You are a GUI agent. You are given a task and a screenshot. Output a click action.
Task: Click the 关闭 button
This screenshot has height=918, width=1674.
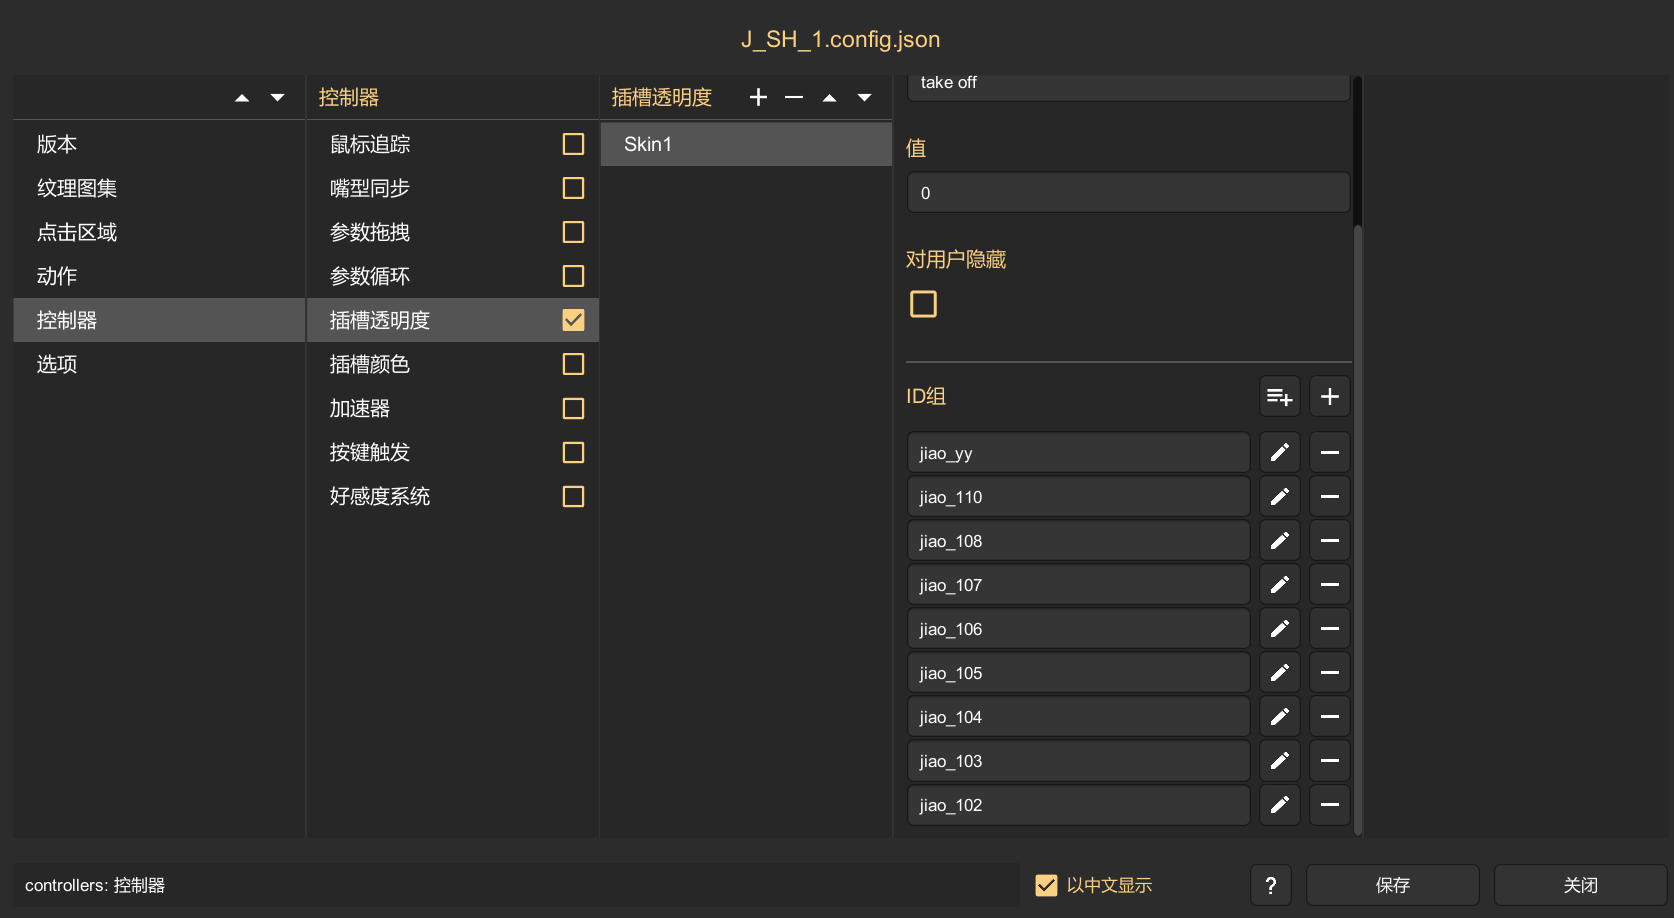[x=1581, y=885]
